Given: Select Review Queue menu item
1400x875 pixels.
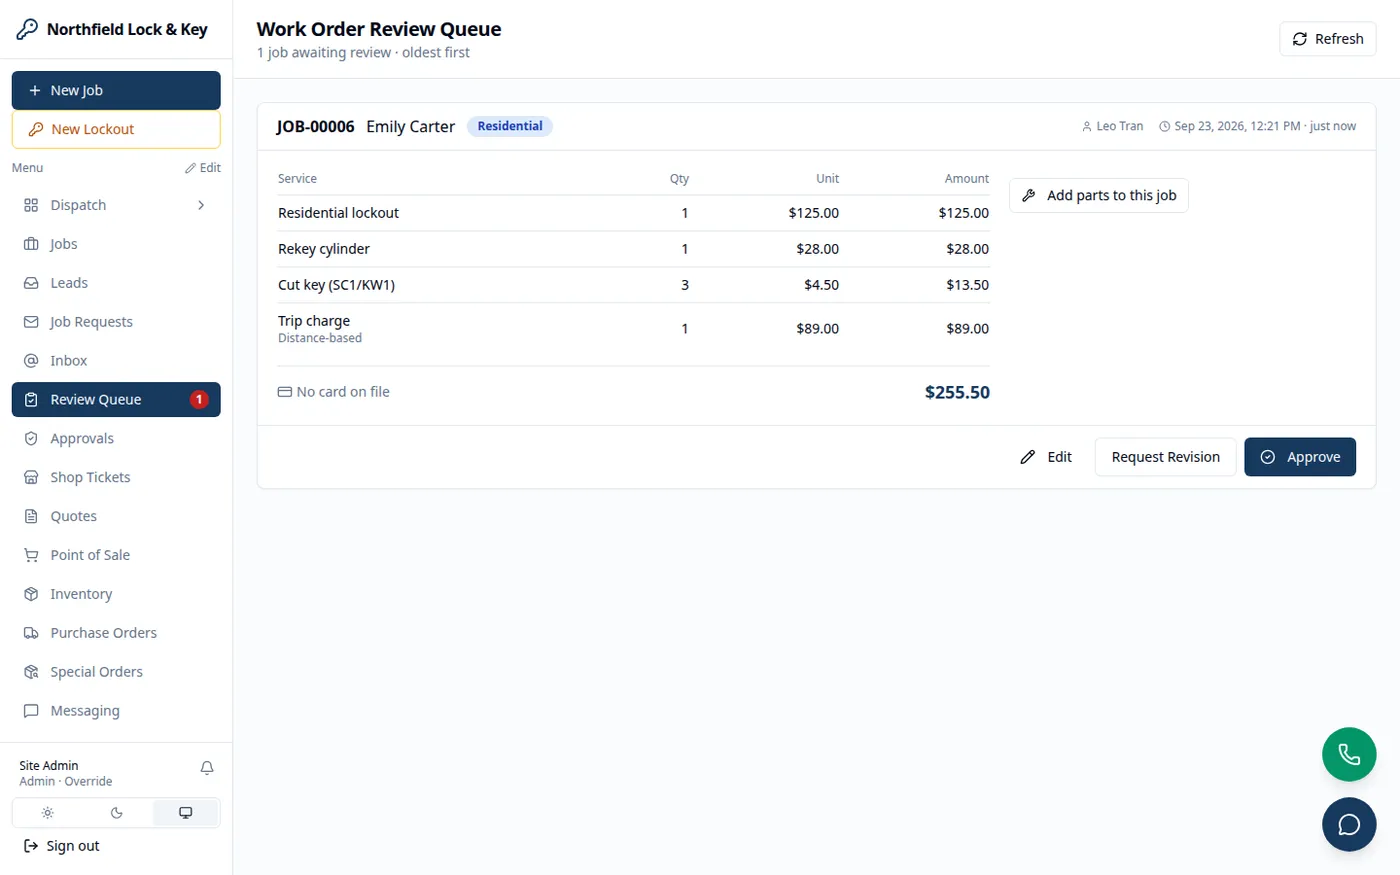Looking at the screenshot, I should [116, 399].
